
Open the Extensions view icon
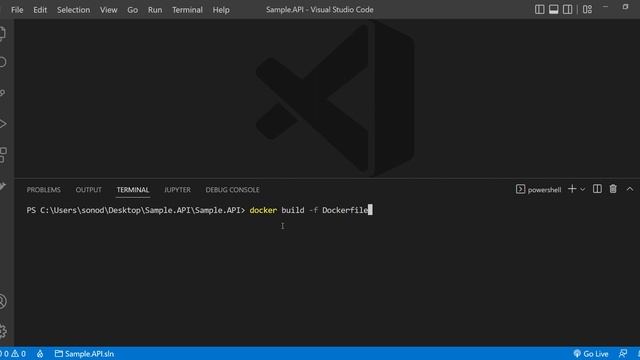3,155
